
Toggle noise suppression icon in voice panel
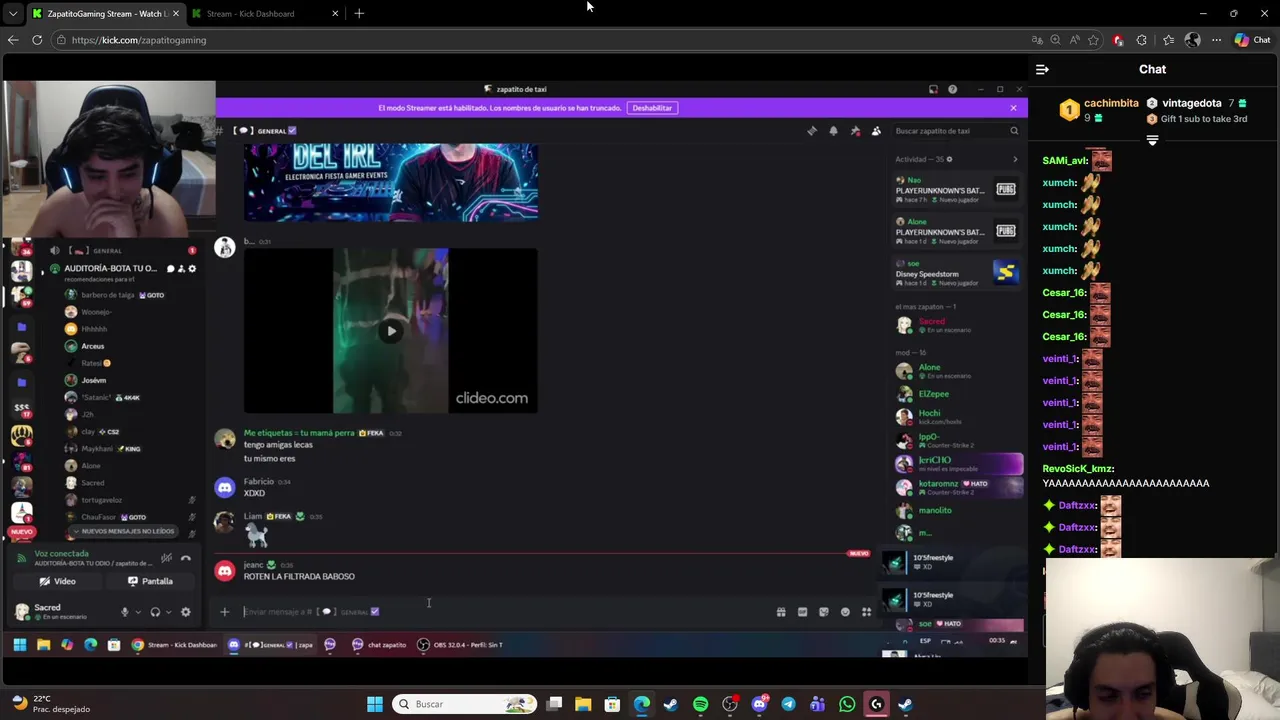(x=166, y=558)
